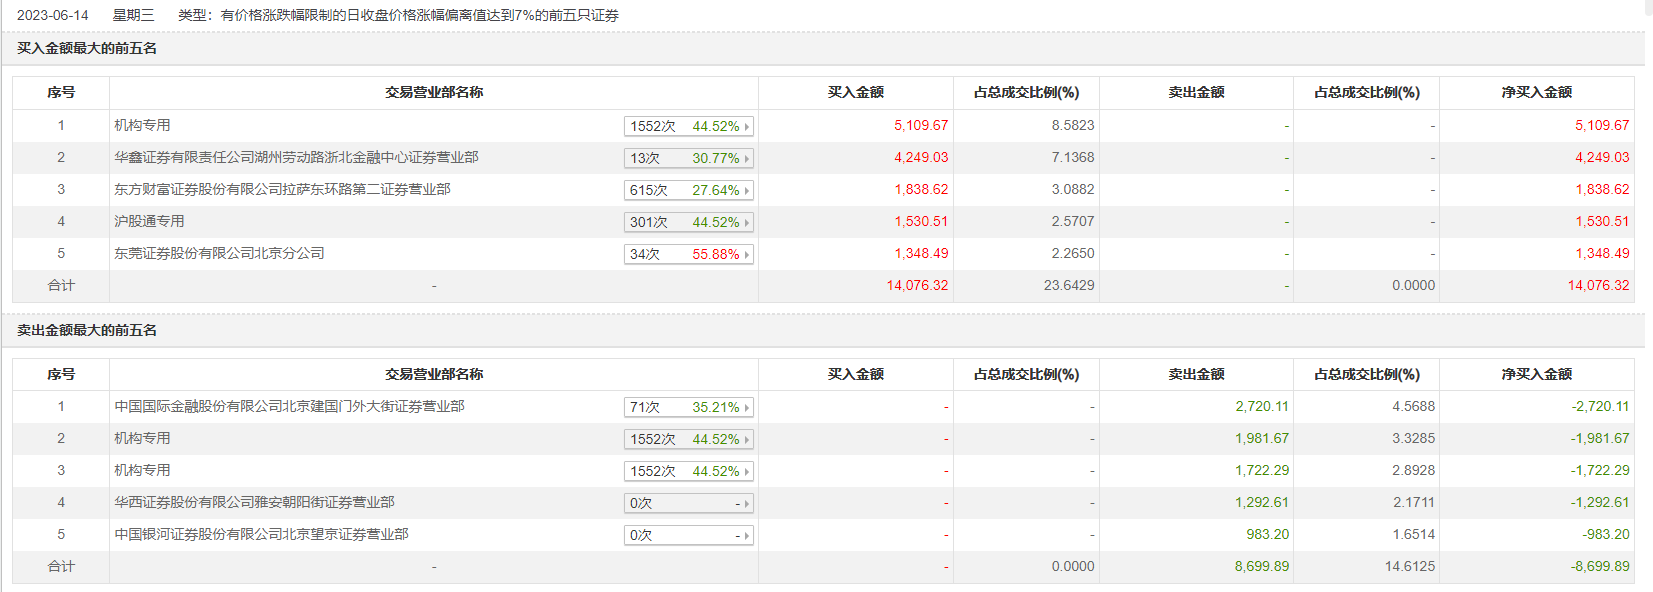Click 华西证券雅安朝阳街证券营业部 link
1653x592 pixels.
pos(254,502)
